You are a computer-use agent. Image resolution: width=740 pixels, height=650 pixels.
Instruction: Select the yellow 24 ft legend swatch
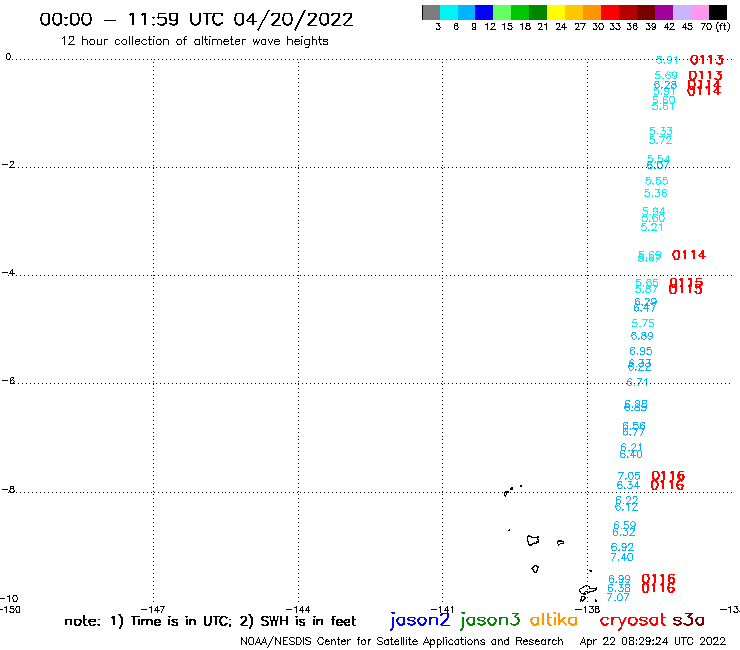pos(556,12)
